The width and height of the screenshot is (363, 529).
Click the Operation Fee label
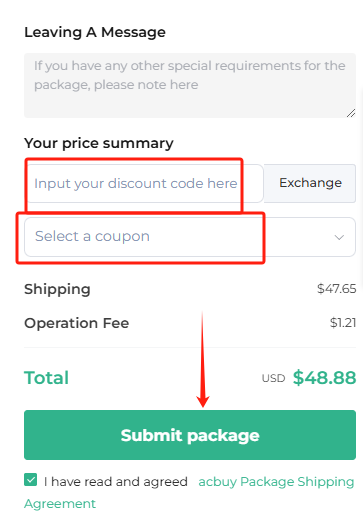[x=77, y=323]
